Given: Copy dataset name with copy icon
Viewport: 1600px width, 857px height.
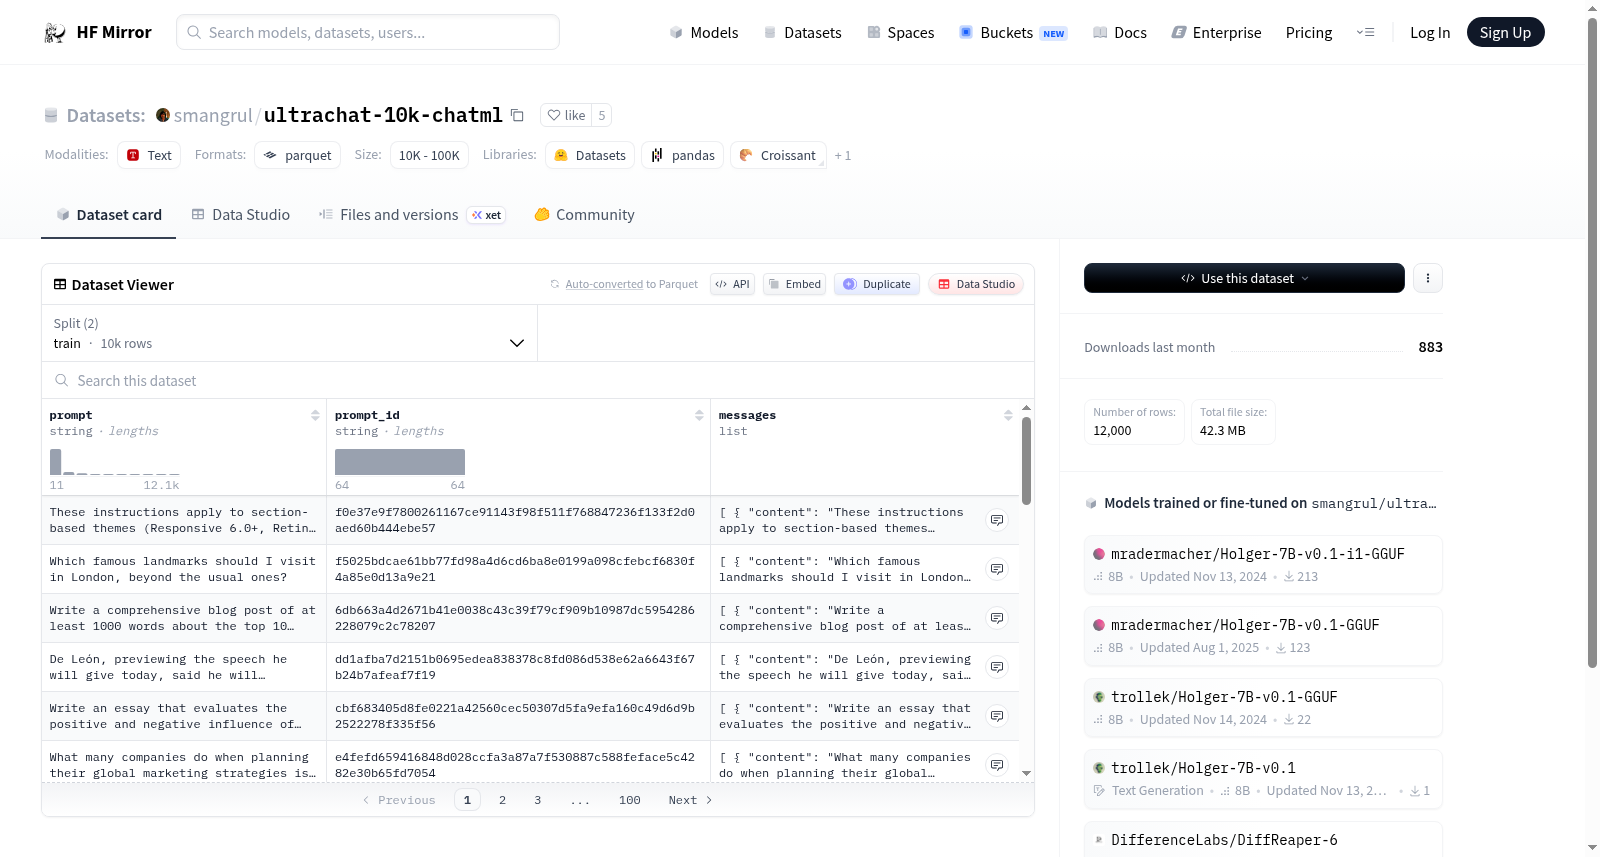Looking at the screenshot, I should click(517, 115).
